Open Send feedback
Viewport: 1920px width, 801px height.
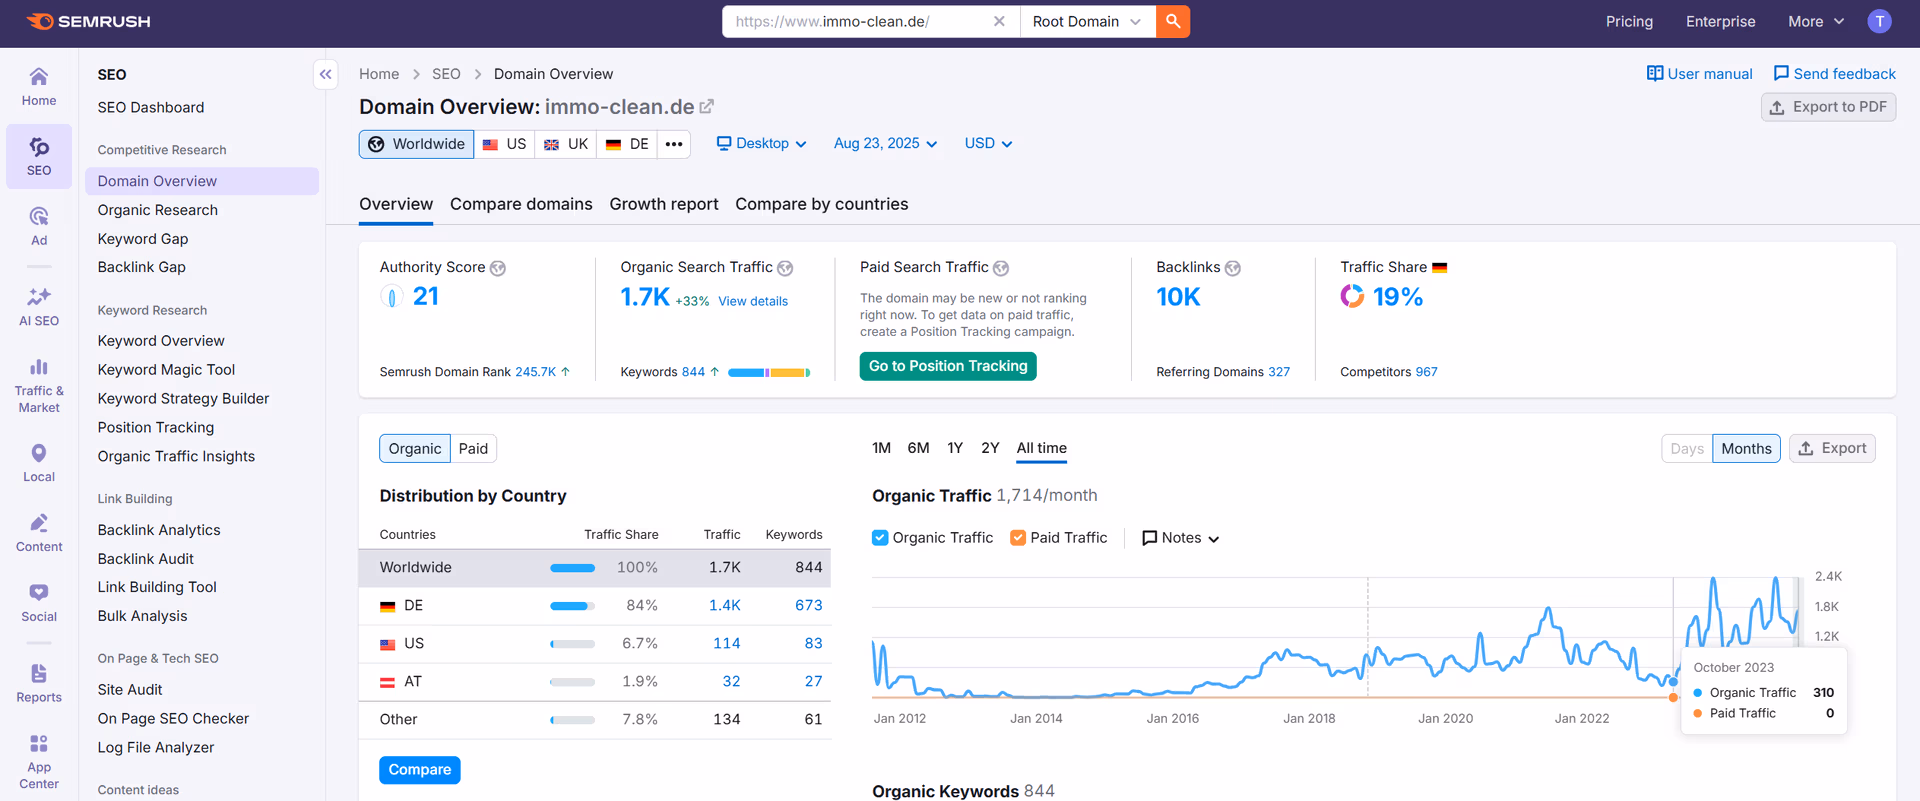coord(1834,74)
